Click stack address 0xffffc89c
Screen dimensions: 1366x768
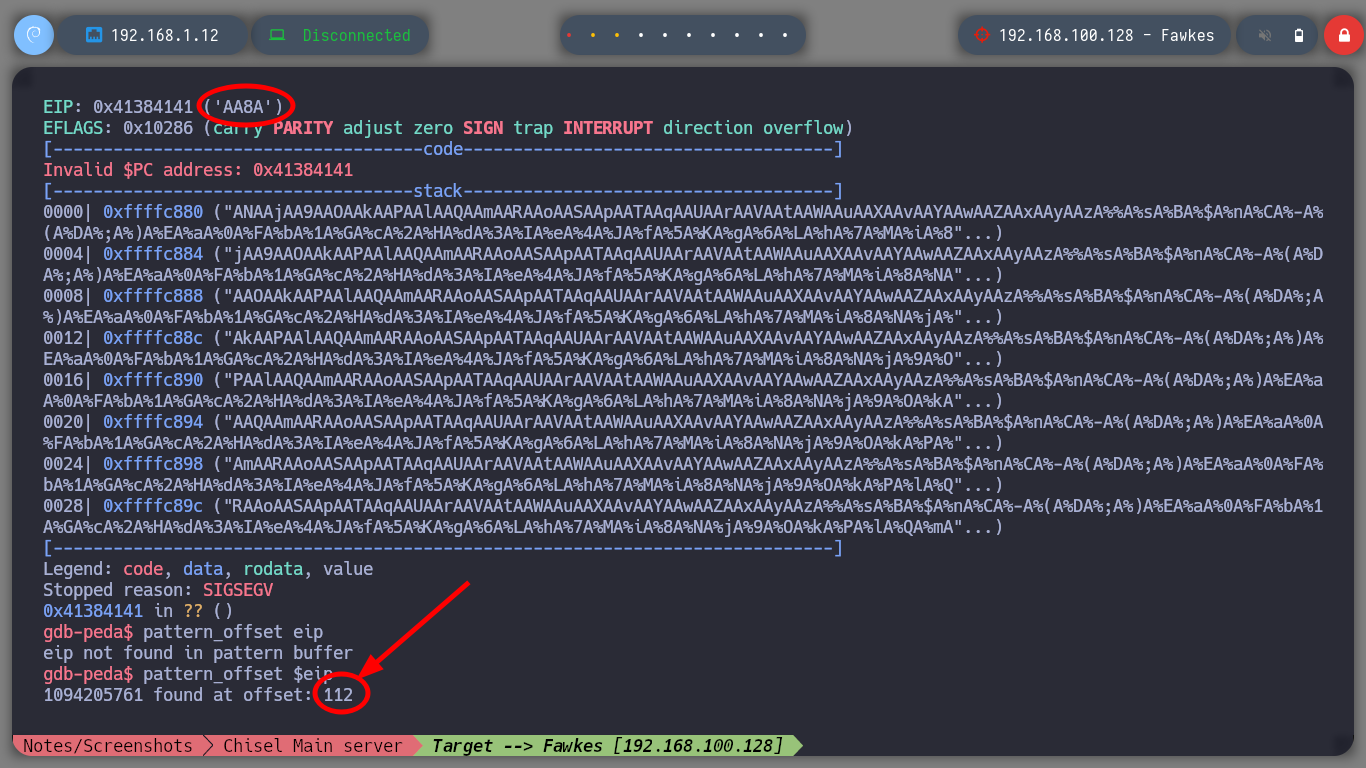153,506
